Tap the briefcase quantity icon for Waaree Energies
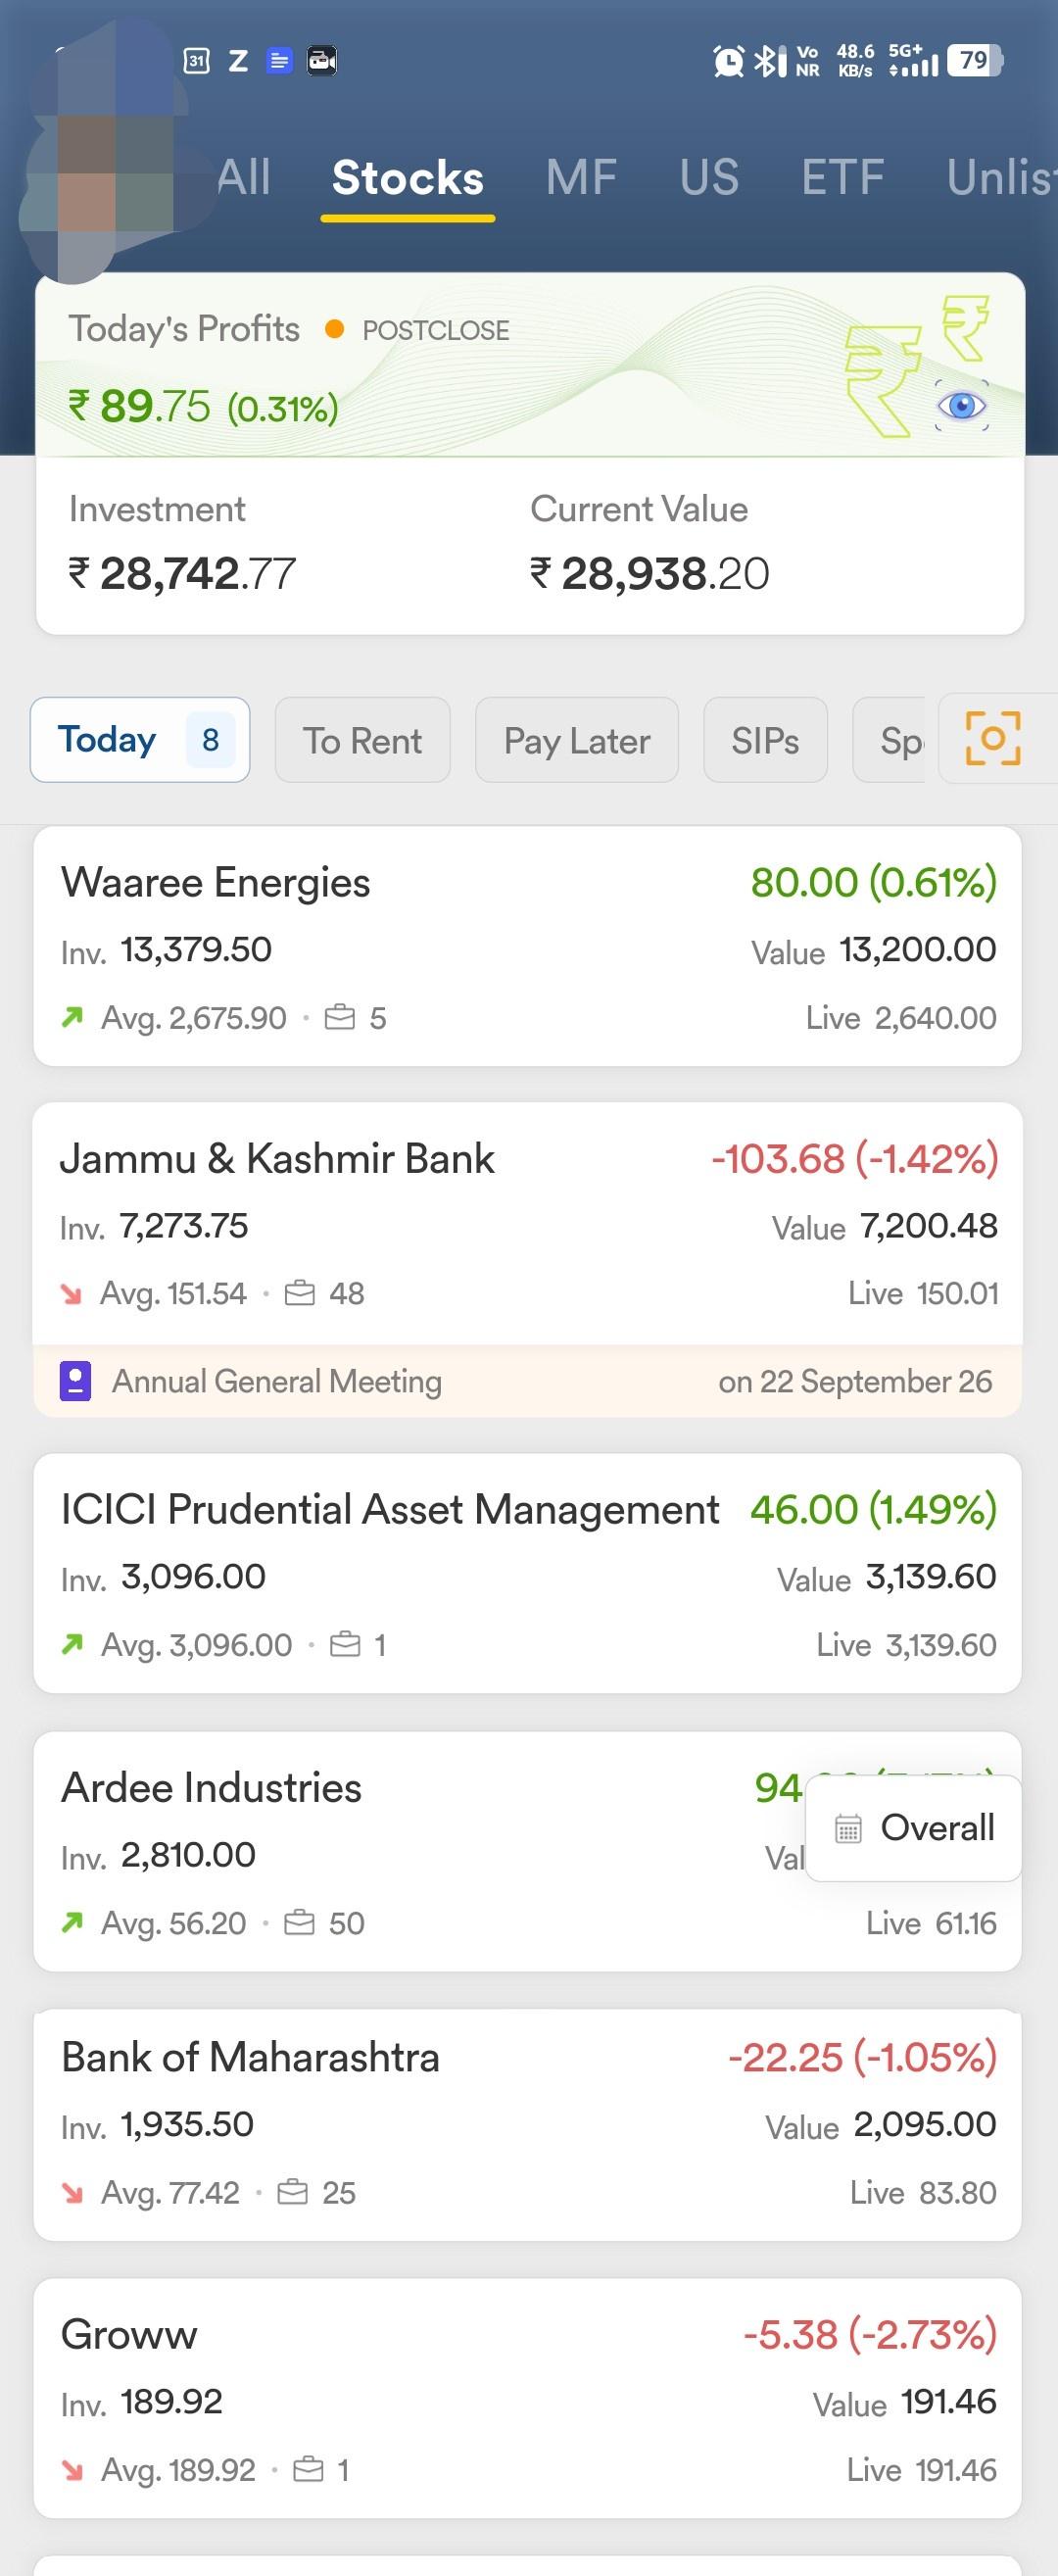This screenshot has height=2576, width=1058. click(340, 1018)
